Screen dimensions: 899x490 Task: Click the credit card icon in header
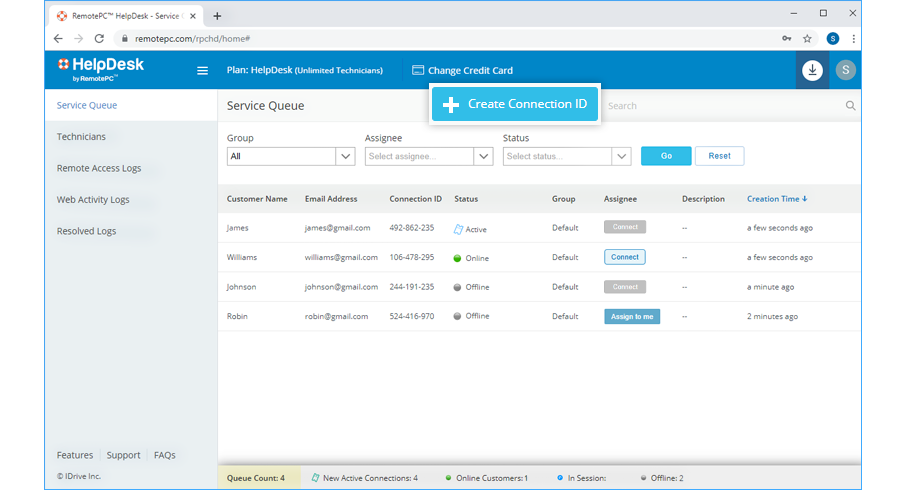tap(418, 71)
